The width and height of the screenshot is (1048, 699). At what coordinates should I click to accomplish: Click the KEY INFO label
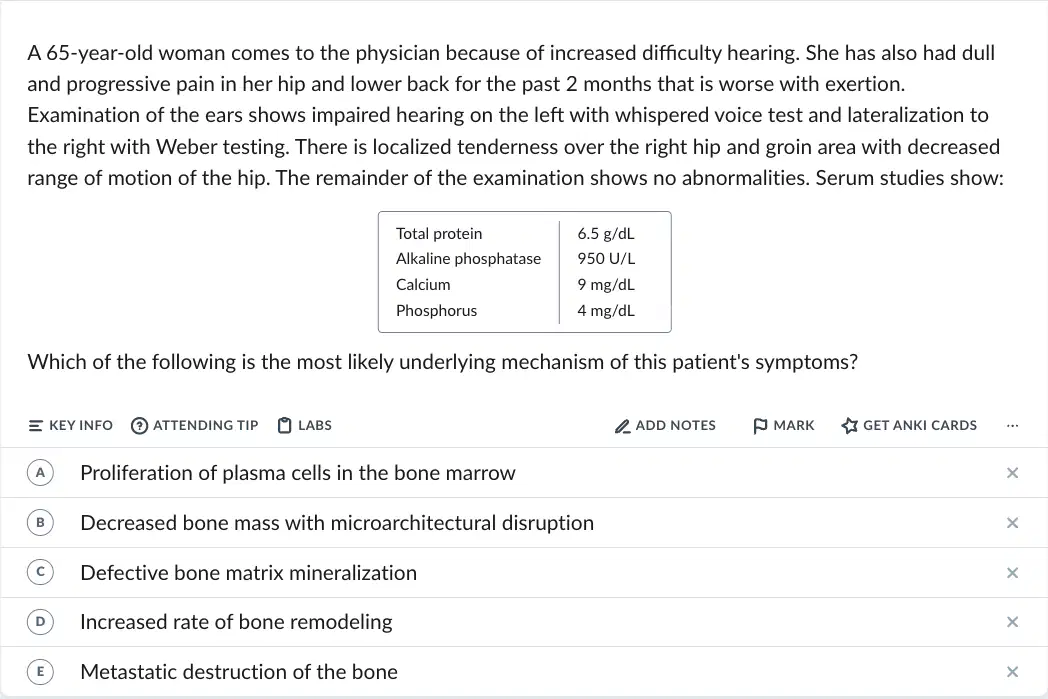click(x=81, y=426)
